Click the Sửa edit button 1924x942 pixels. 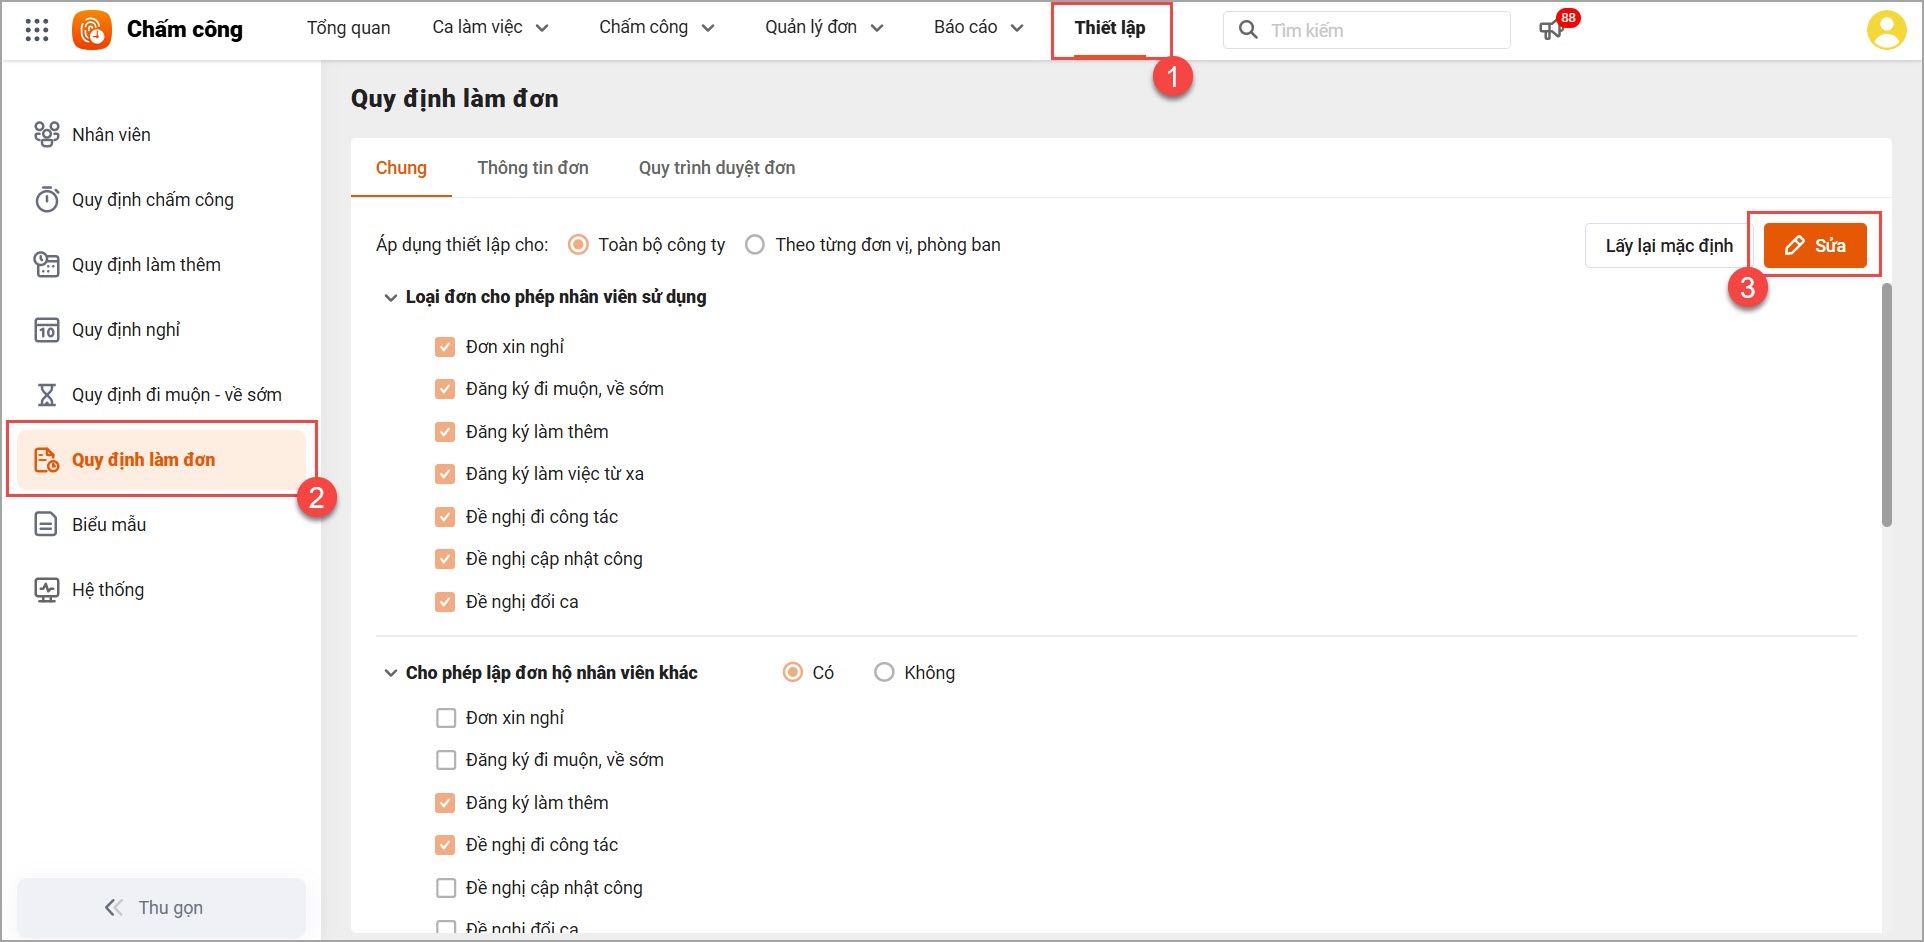click(x=1815, y=245)
